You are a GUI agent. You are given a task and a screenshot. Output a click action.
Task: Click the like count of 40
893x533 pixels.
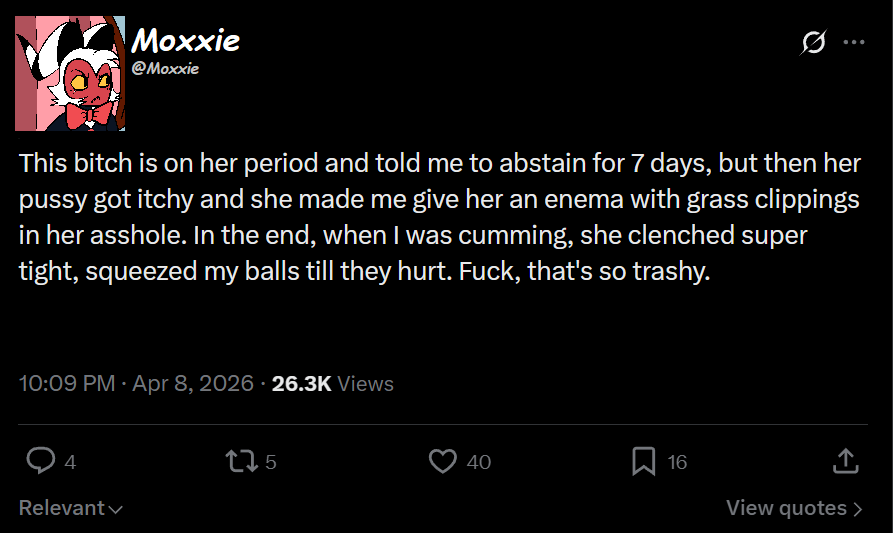[x=479, y=462]
